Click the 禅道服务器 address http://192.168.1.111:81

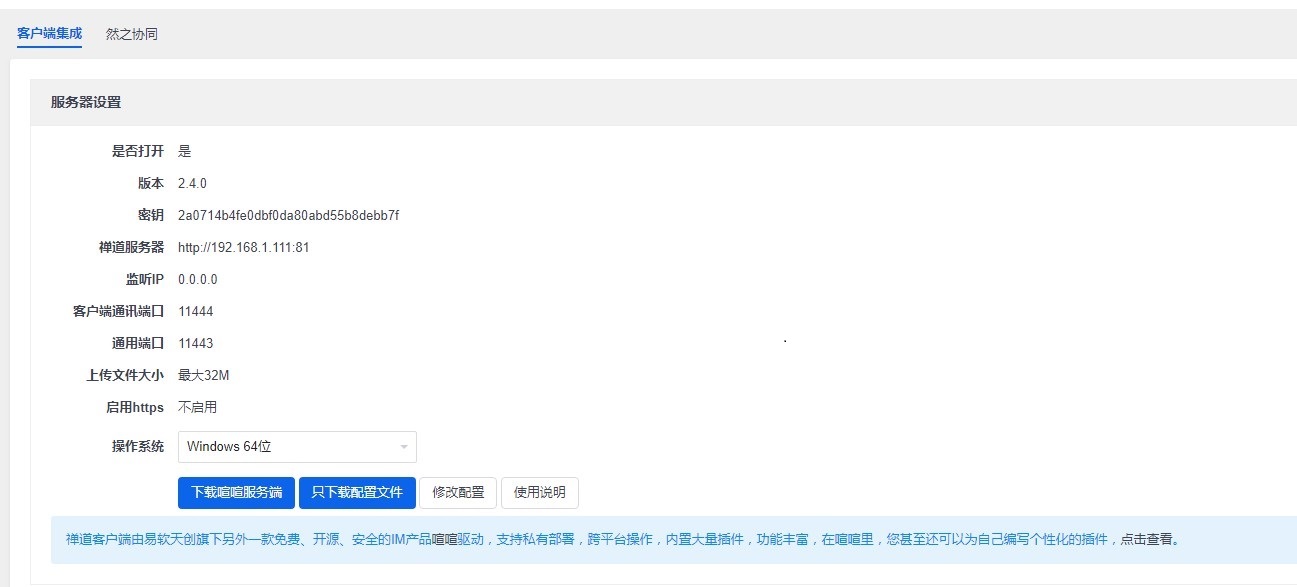tap(242, 247)
